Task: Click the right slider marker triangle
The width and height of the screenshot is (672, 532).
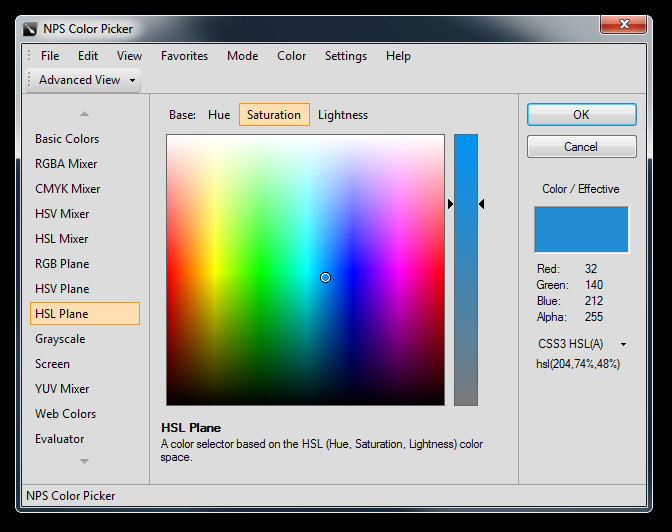Action: [482, 204]
